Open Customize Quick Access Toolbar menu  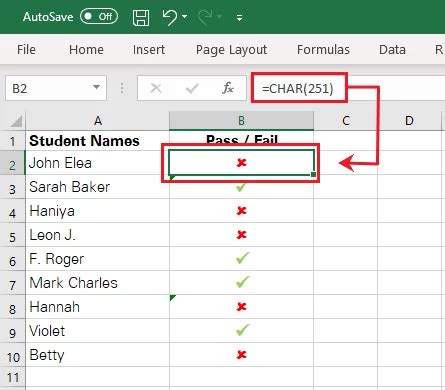(x=239, y=17)
